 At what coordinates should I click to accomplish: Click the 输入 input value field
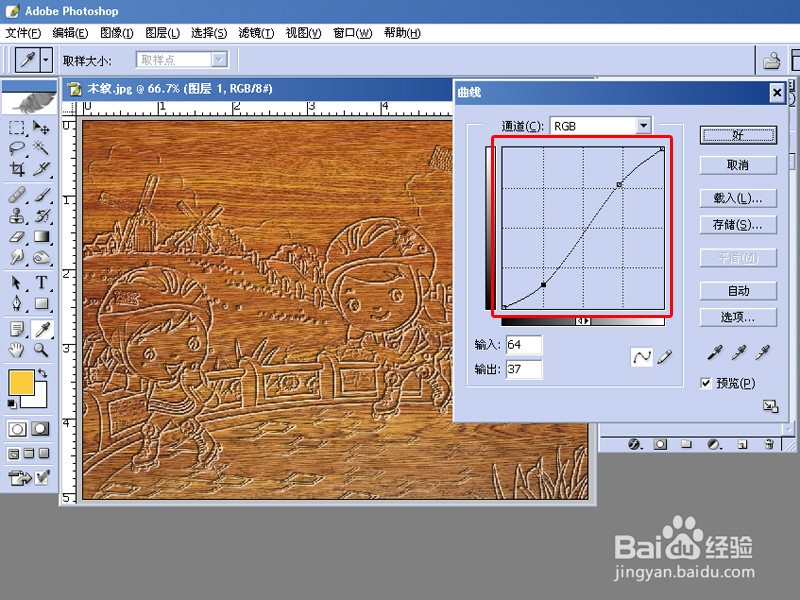[524, 345]
